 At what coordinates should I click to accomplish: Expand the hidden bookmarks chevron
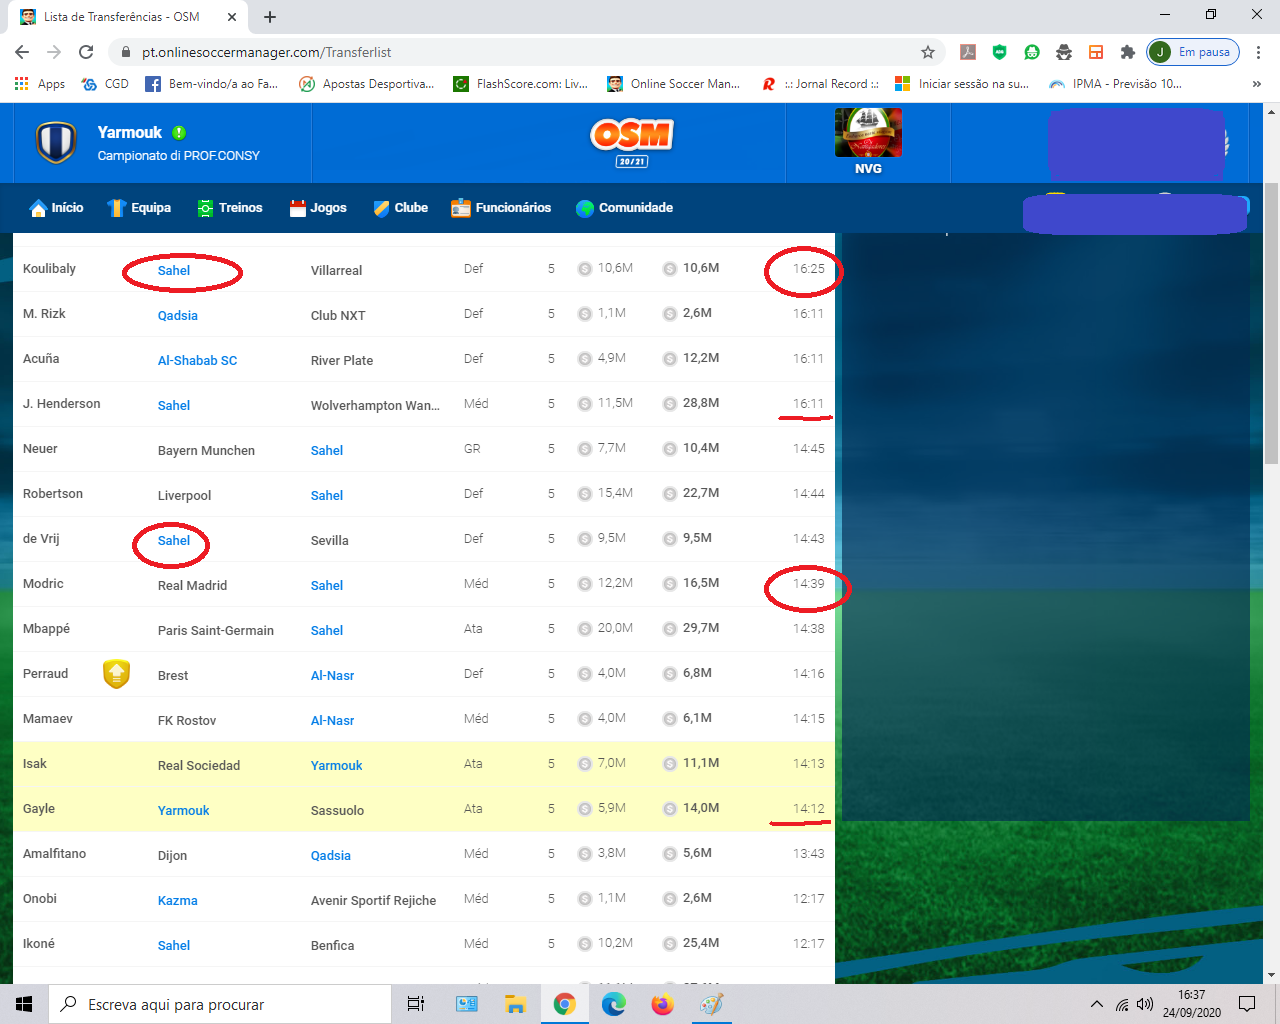pyautogui.click(x=1256, y=84)
